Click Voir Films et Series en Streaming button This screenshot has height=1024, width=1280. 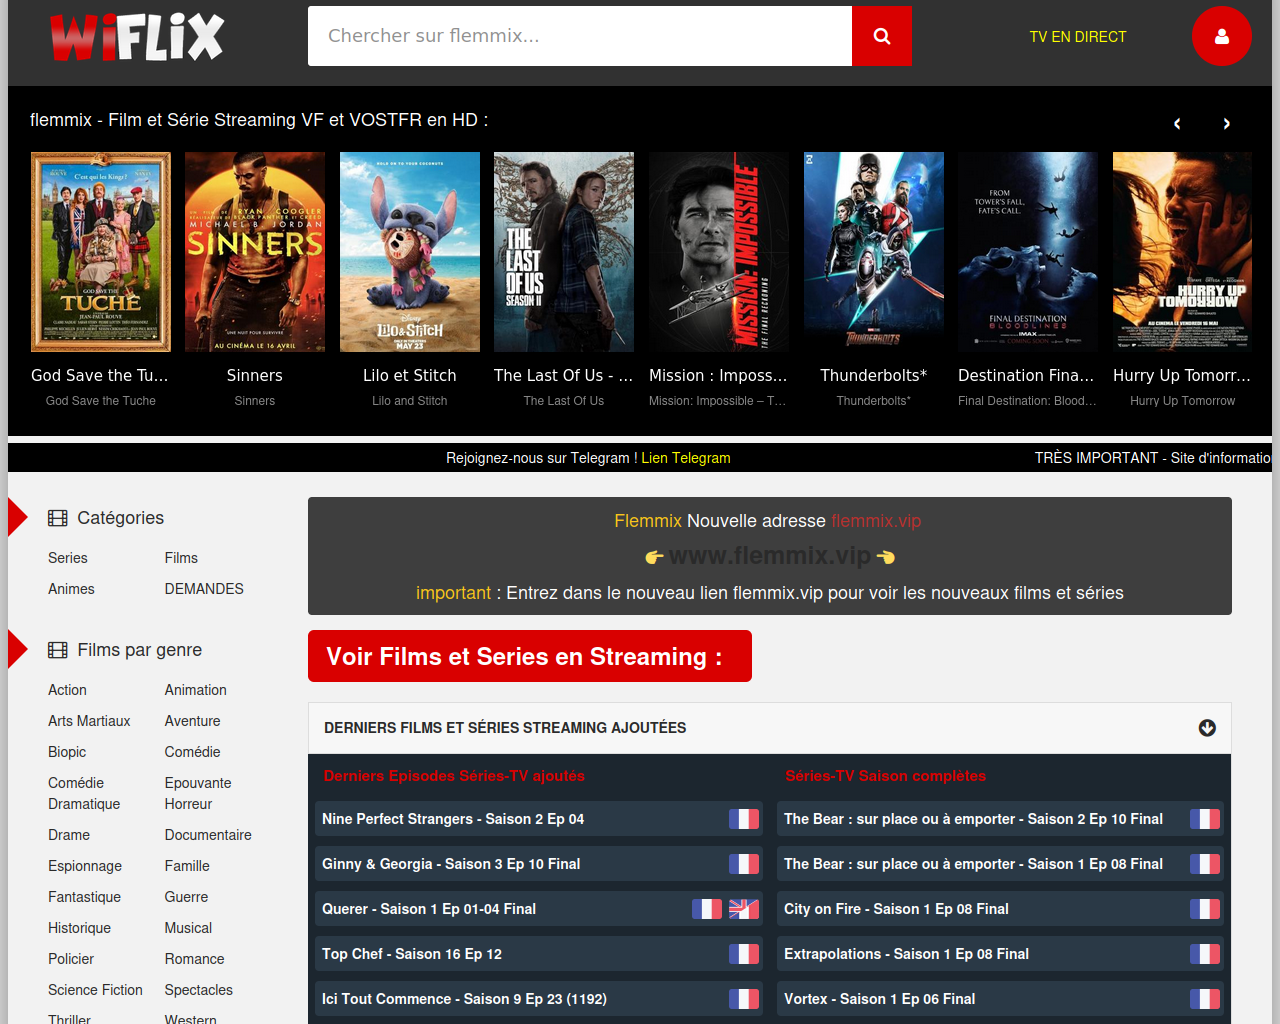coord(529,656)
